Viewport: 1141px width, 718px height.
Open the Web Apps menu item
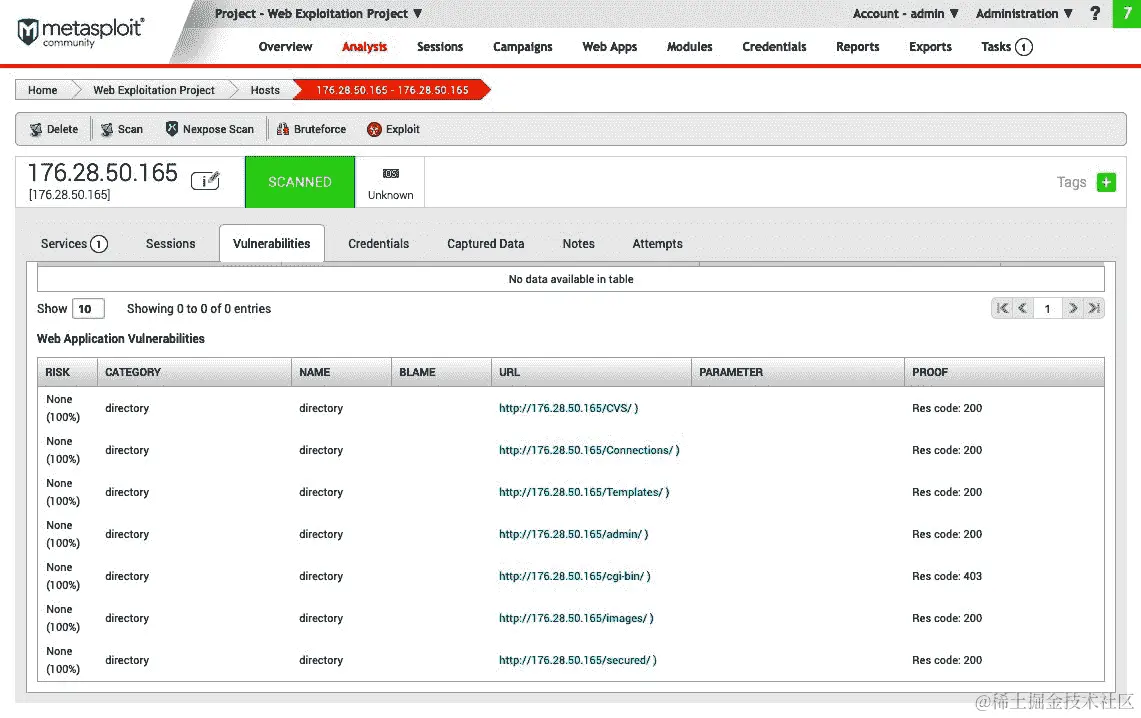(x=610, y=47)
